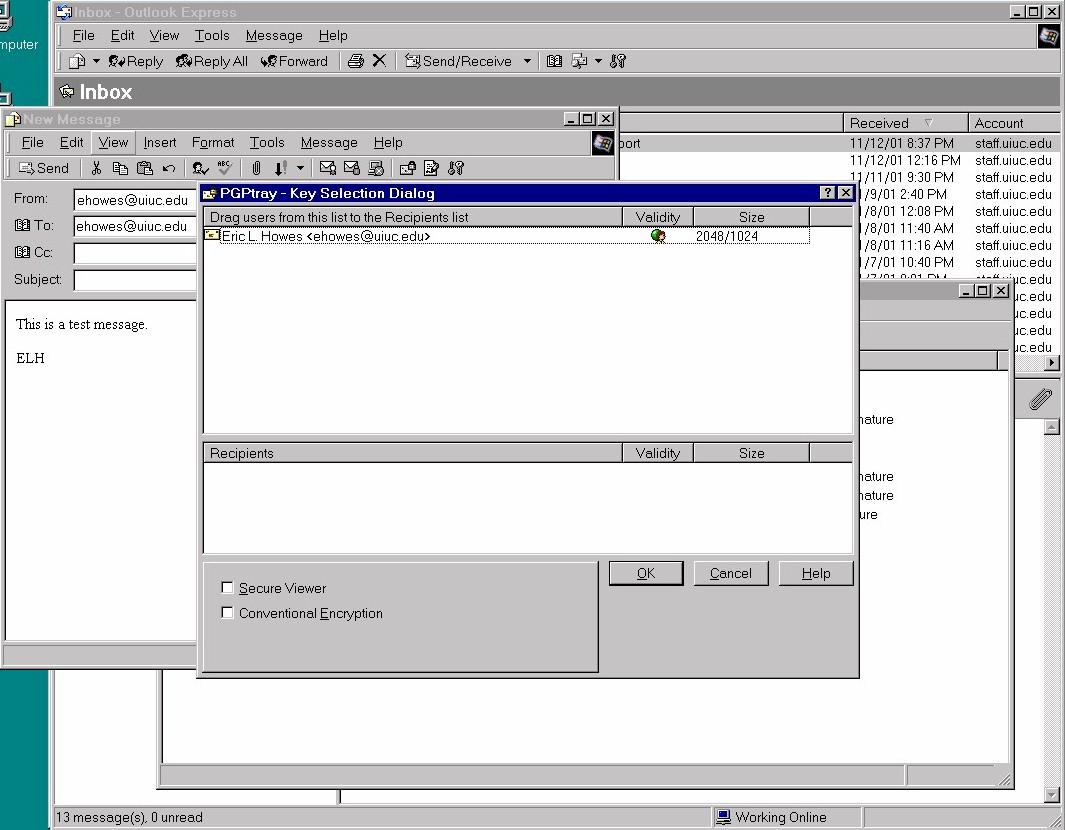1065x830 pixels.
Task: Click New Mail icon in Outlook Express
Action: tap(77, 61)
